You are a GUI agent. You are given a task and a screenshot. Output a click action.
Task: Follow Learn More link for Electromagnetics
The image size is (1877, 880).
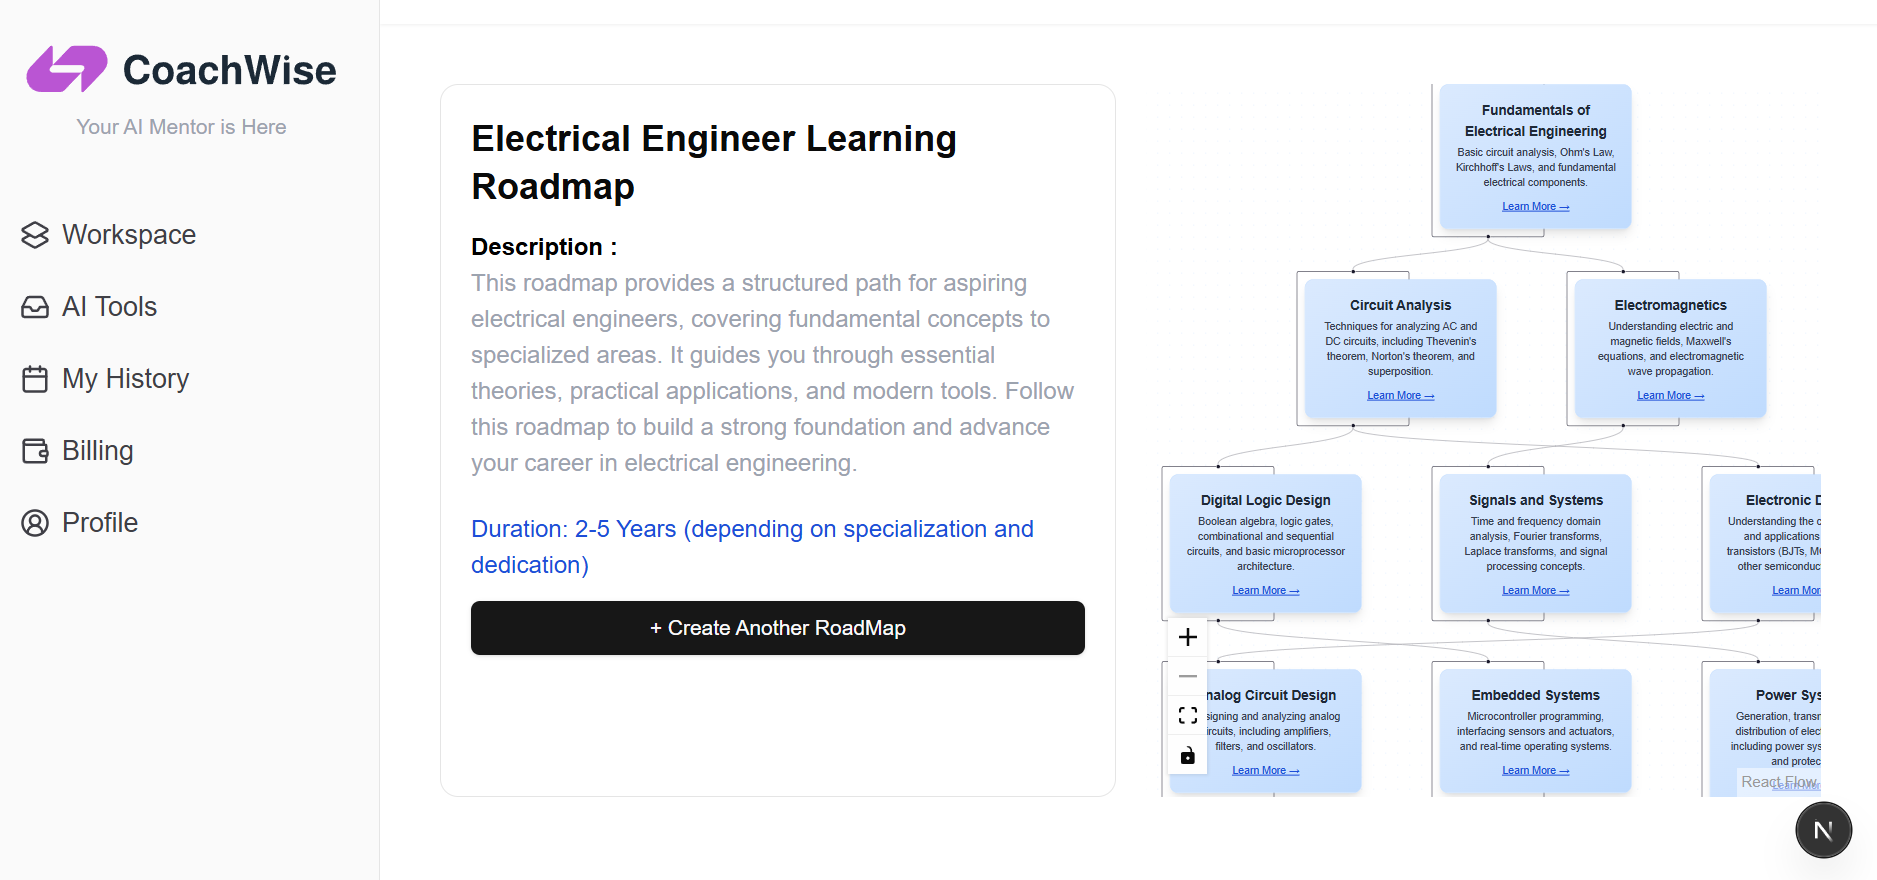point(1670,396)
